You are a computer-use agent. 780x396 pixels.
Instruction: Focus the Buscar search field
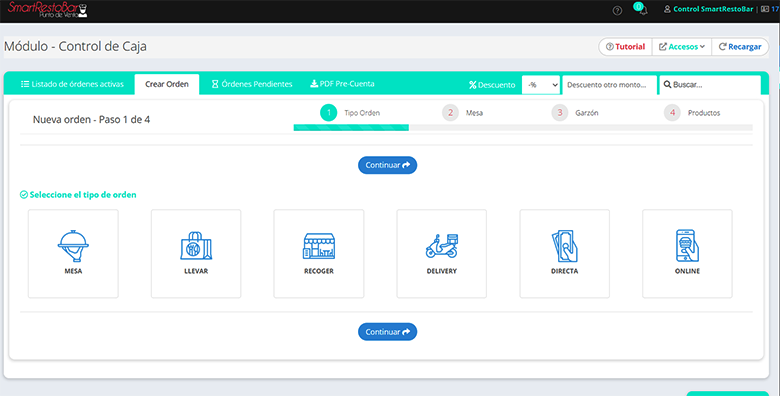coord(710,85)
